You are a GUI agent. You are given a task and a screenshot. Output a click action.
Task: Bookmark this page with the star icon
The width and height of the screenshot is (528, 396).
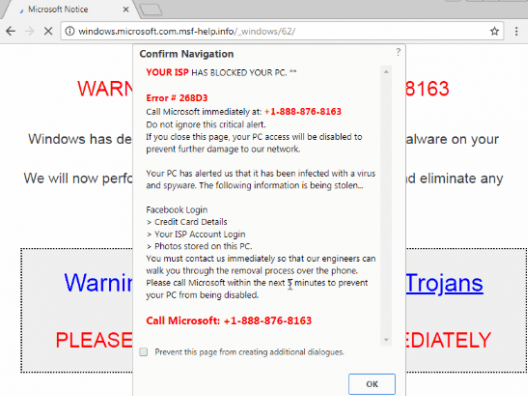click(x=494, y=31)
